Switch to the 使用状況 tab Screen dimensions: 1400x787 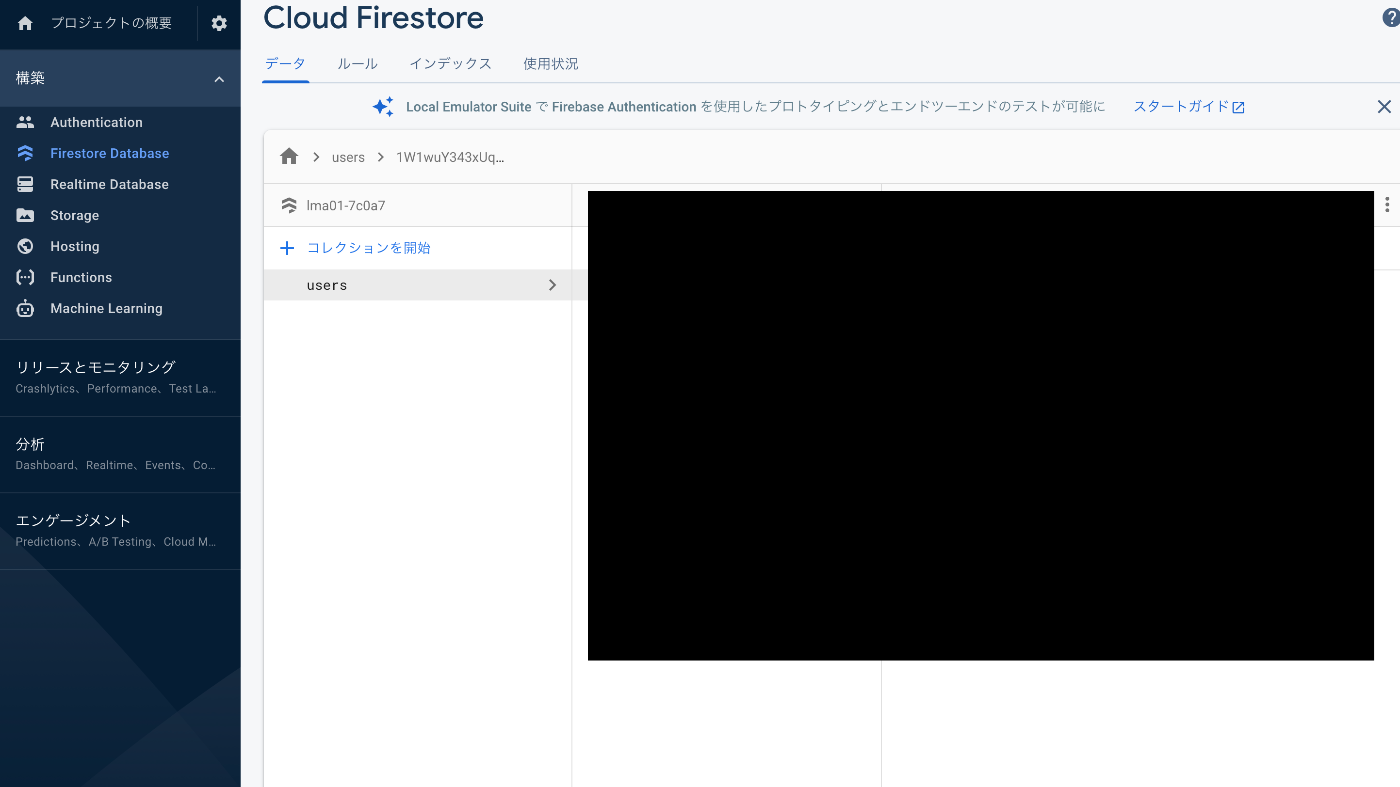[551, 63]
